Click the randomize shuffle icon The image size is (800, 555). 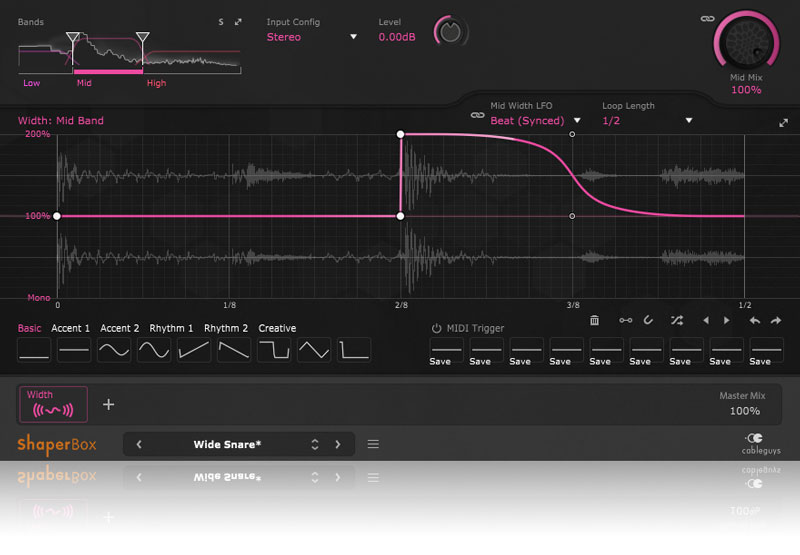(677, 320)
